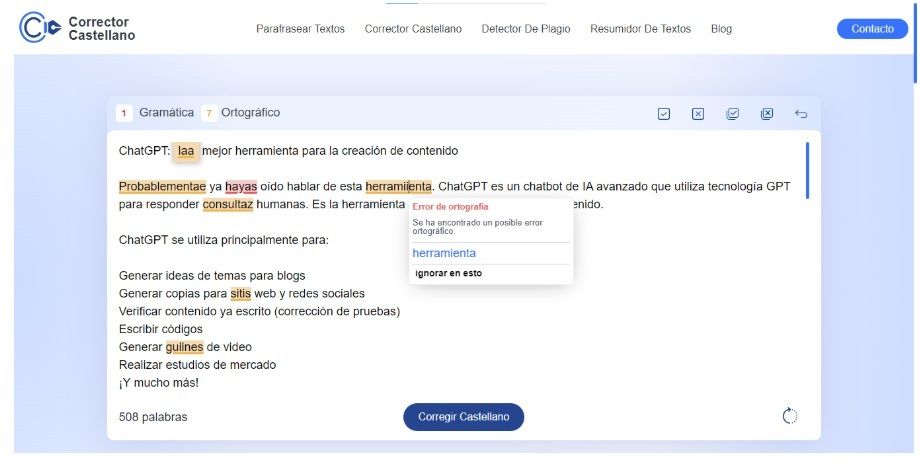The height and width of the screenshot is (461, 920).
Task: Click the circular refresh icon near word count
Action: coord(790,416)
